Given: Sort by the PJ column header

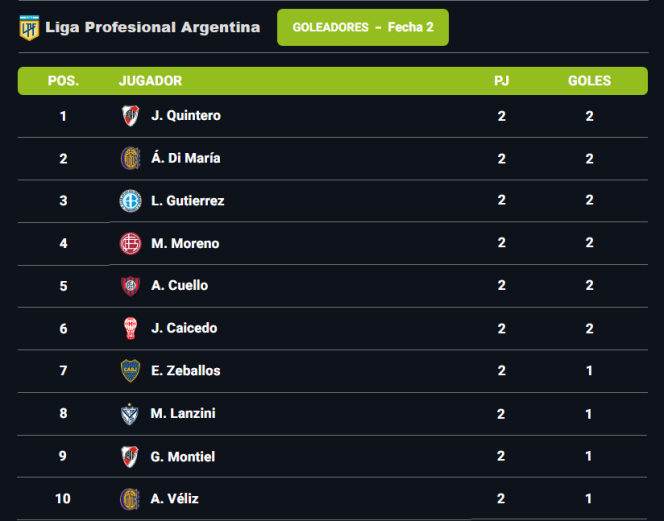Looking at the screenshot, I should [x=502, y=81].
